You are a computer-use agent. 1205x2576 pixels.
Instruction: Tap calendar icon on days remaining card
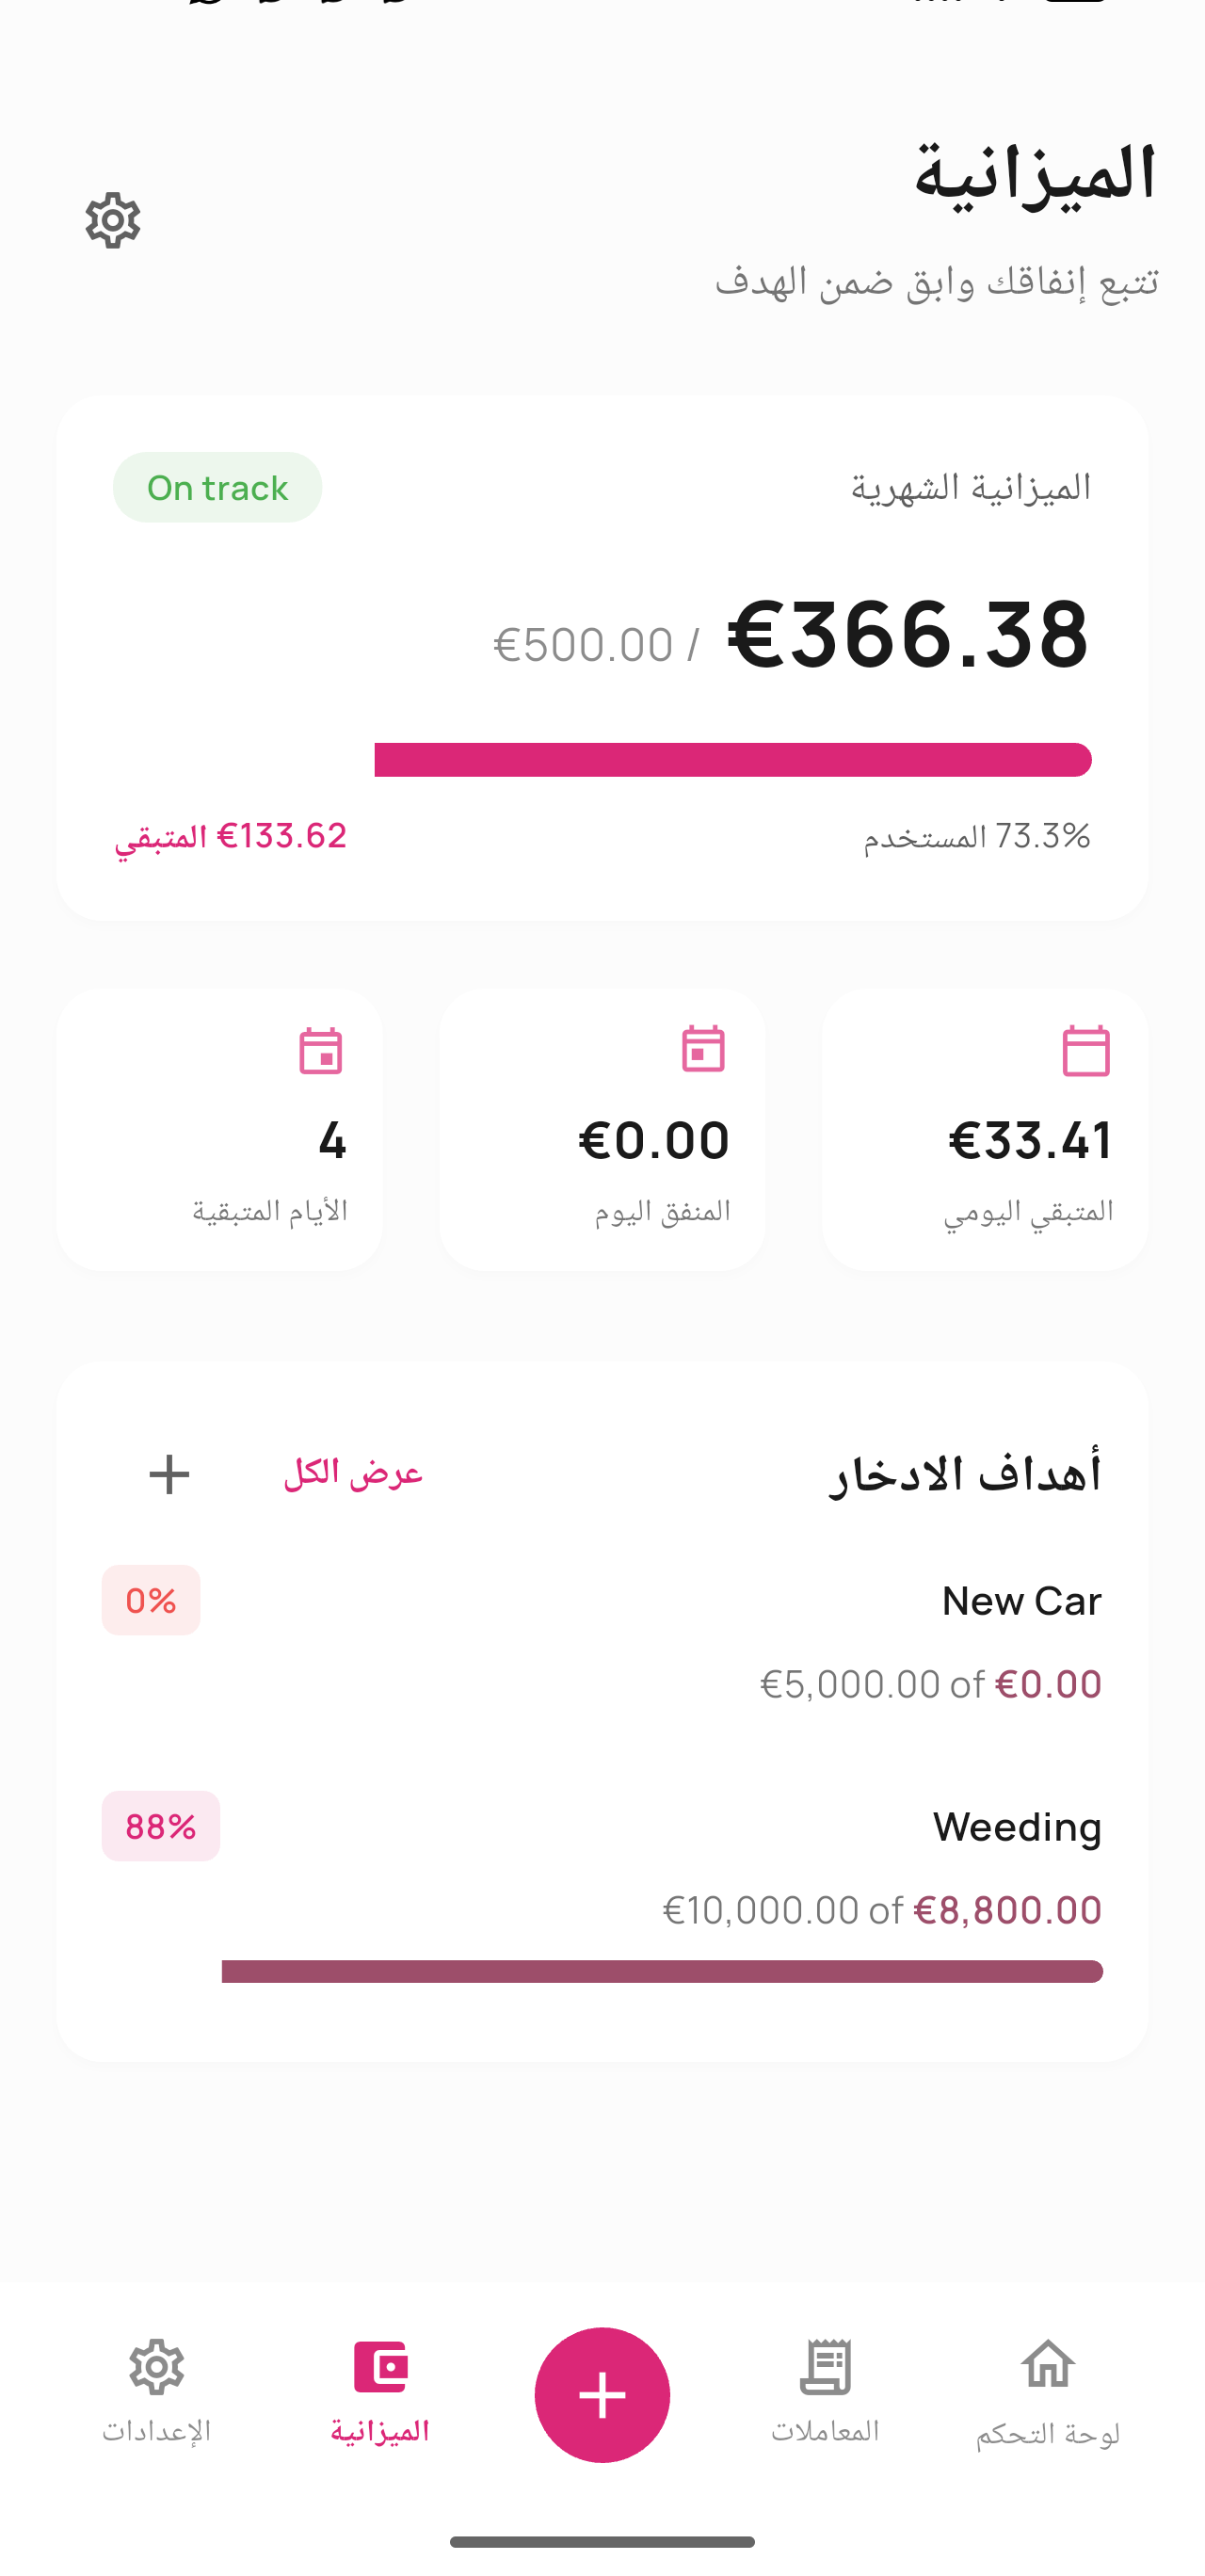tap(320, 1051)
